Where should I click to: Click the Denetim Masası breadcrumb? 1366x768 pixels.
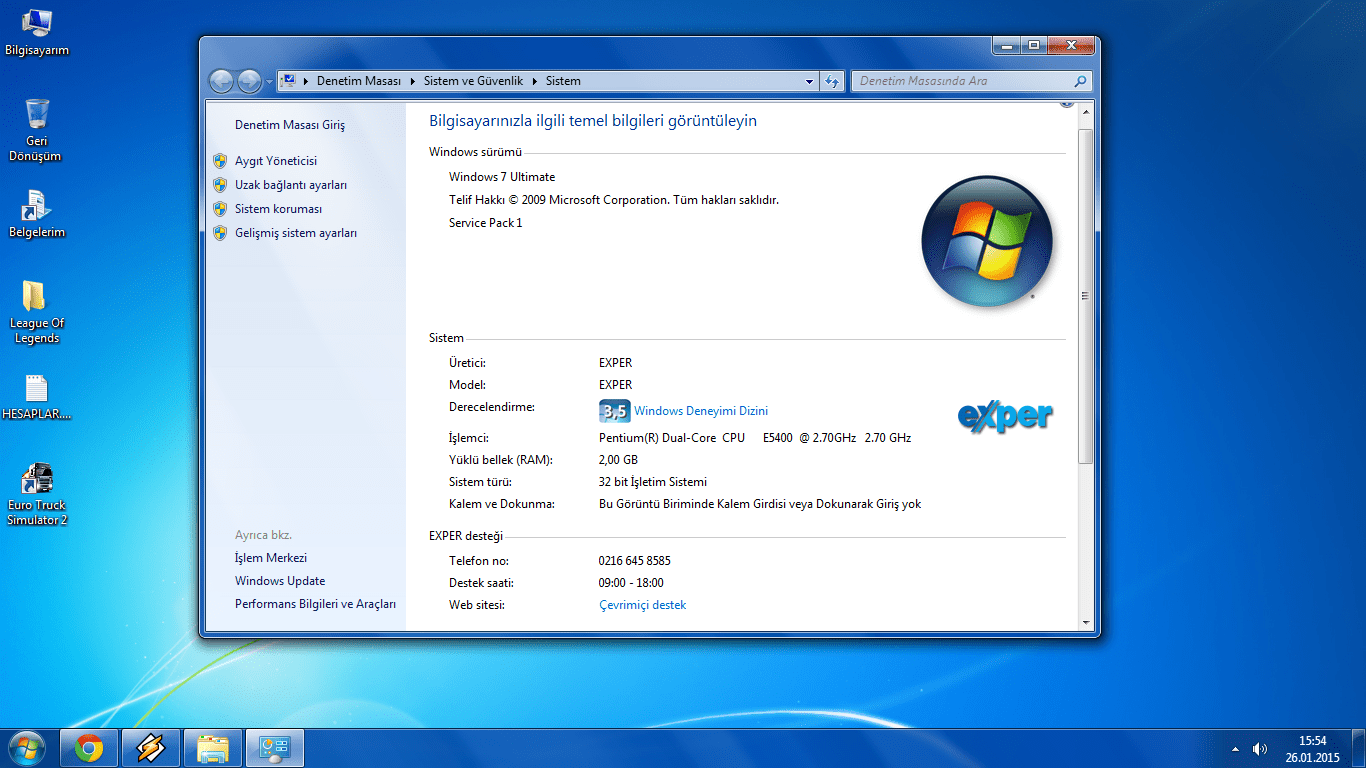pos(359,81)
